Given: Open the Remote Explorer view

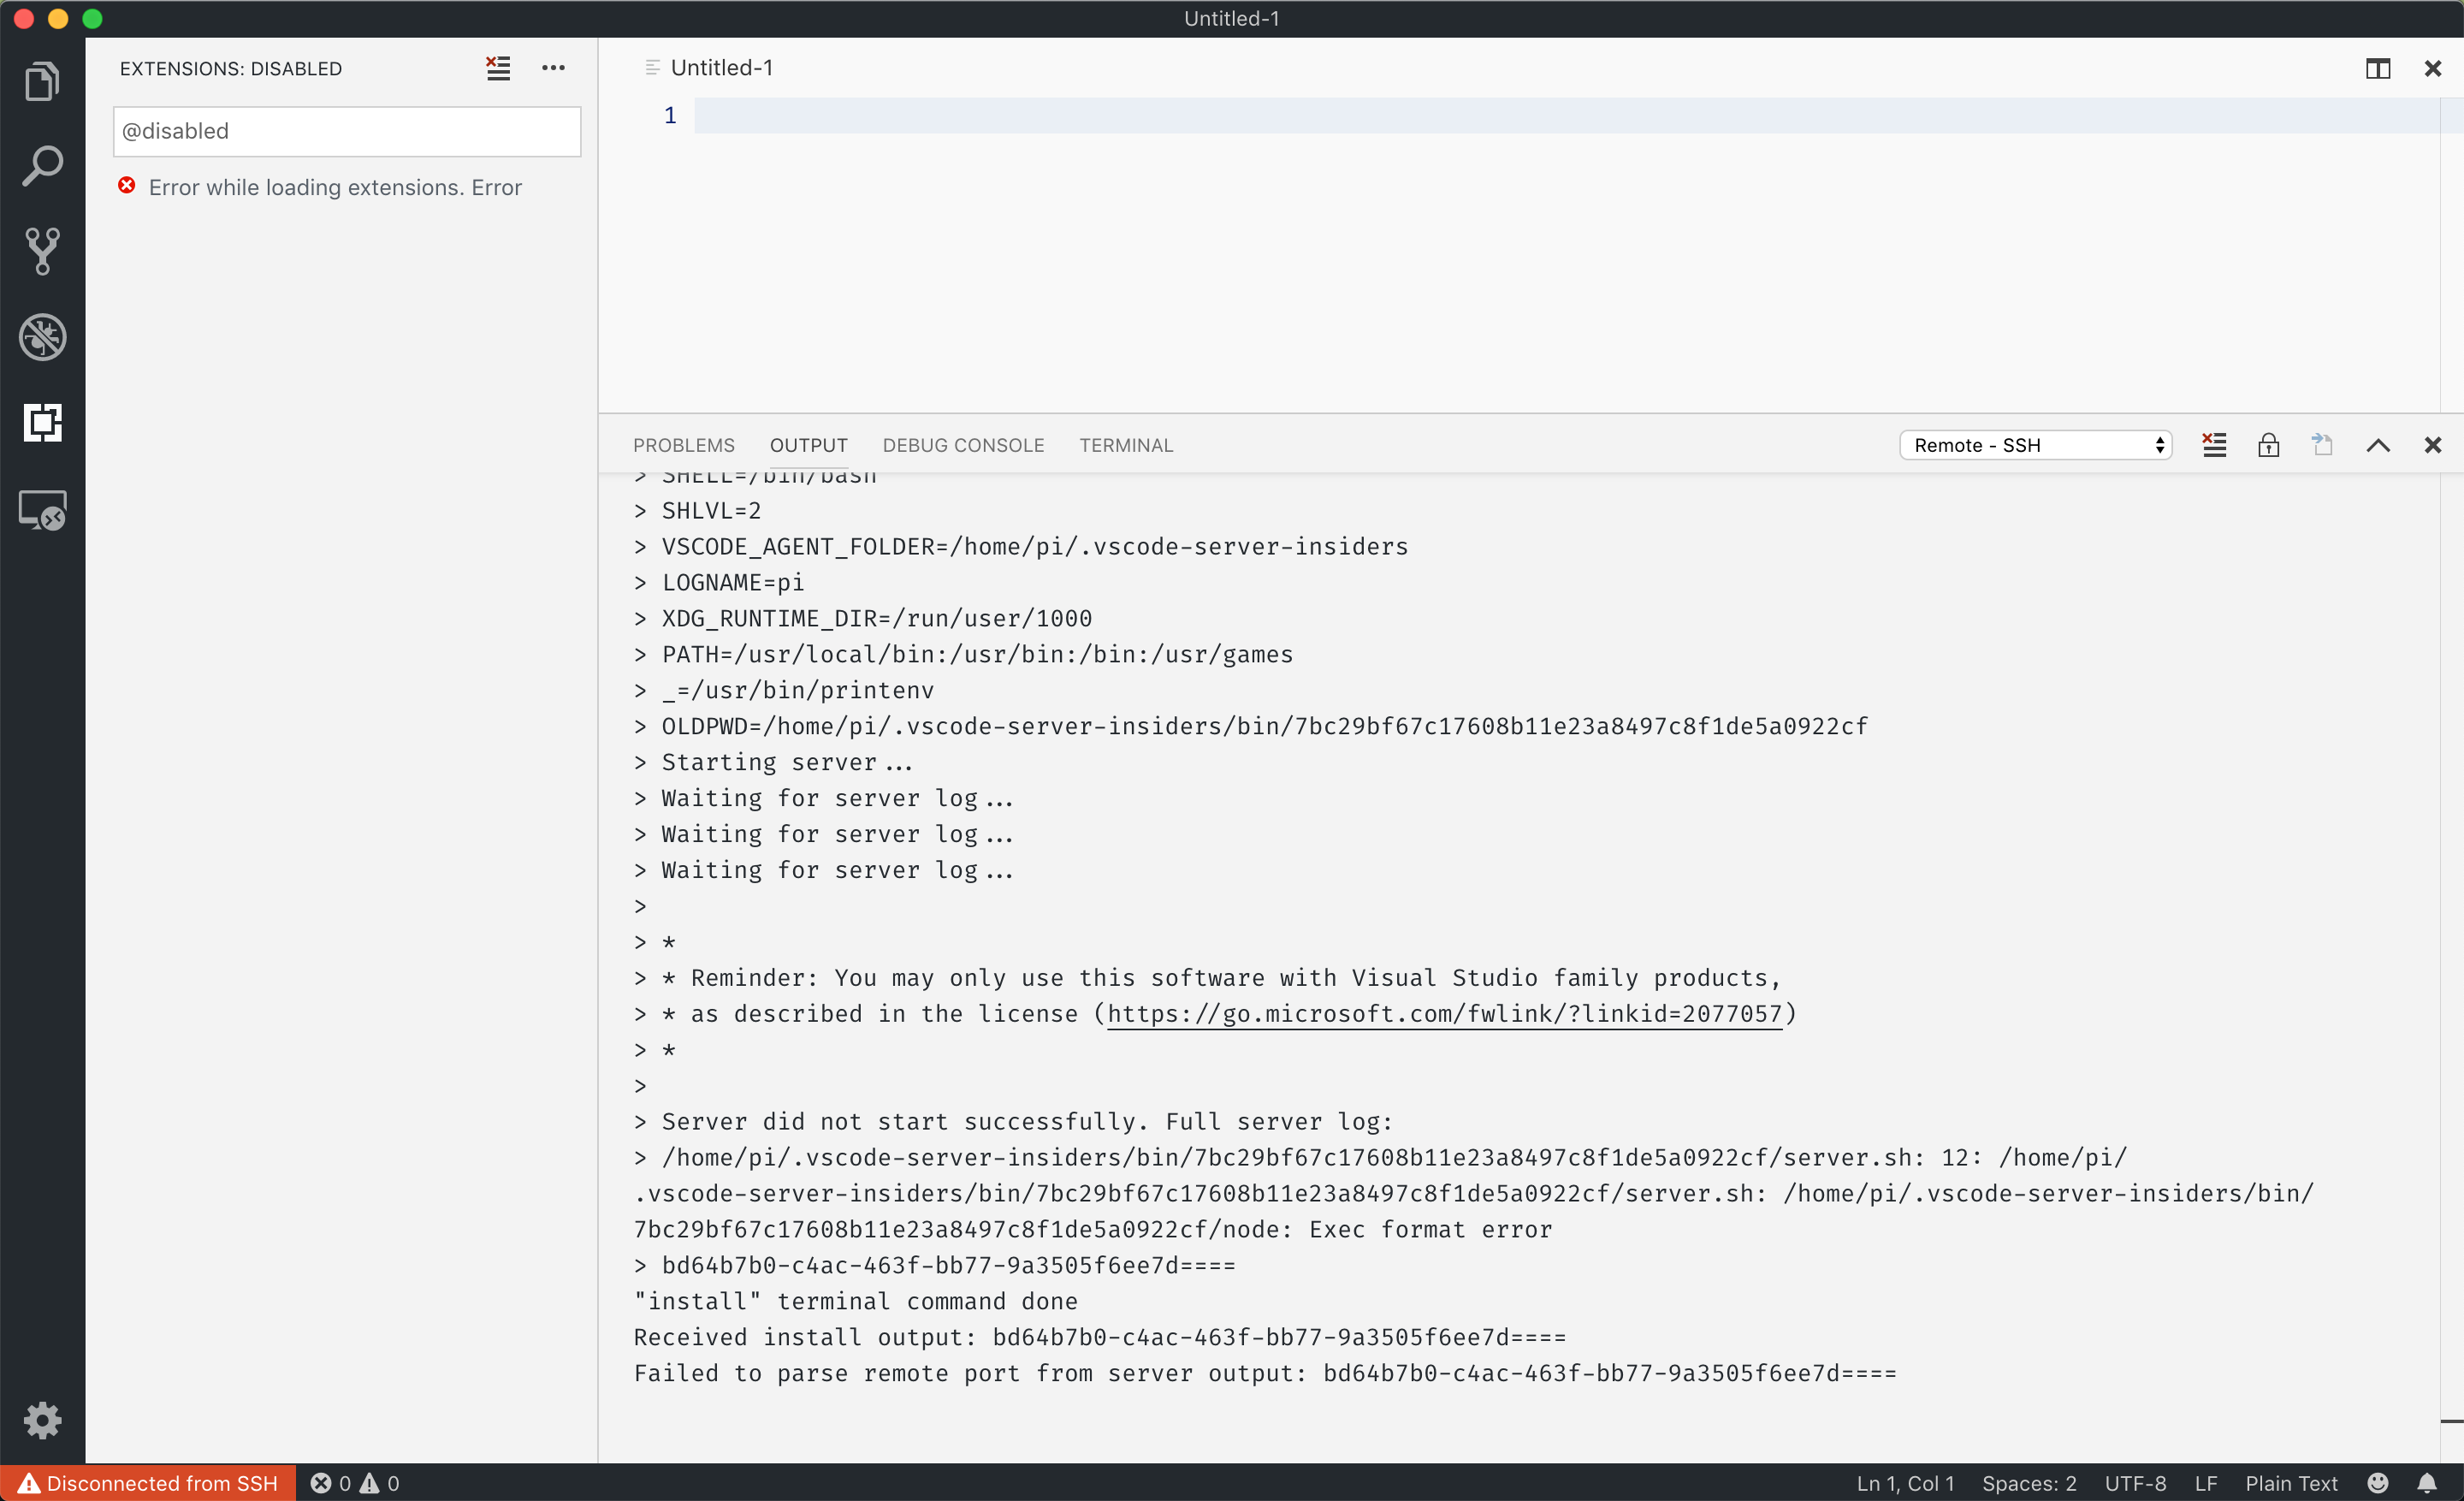Looking at the screenshot, I should 43,510.
